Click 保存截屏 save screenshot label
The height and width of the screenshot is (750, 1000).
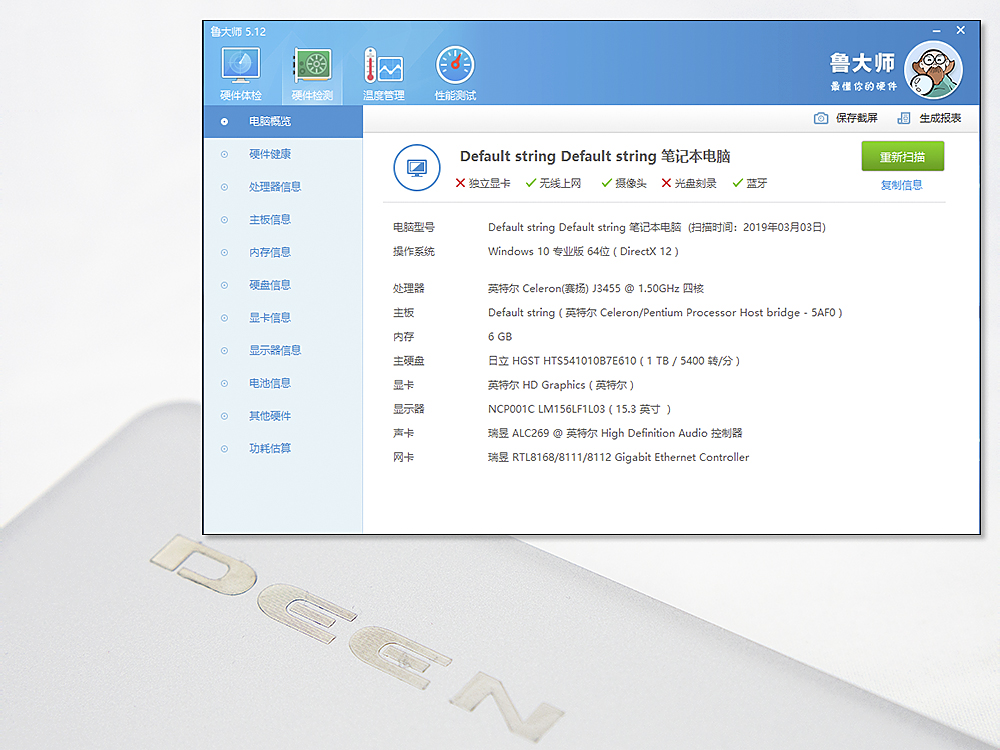(857, 118)
